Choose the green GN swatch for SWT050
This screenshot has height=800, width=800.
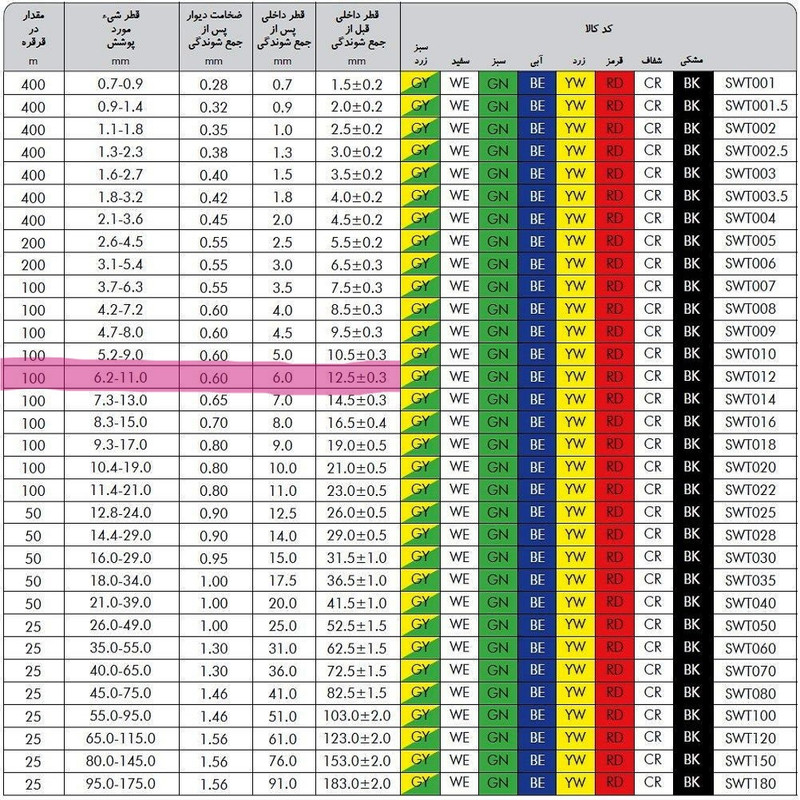pos(497,625)
